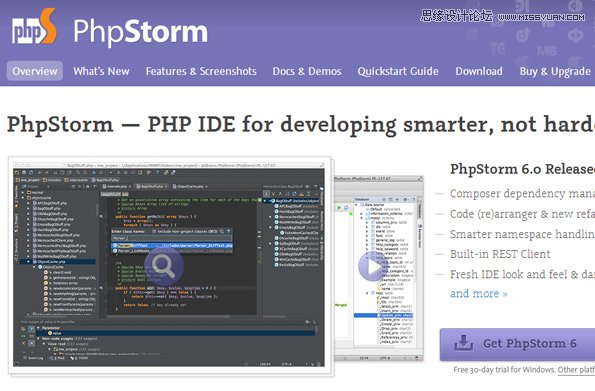
Task: Open the Other platforms link
Action: coord(576,370)
